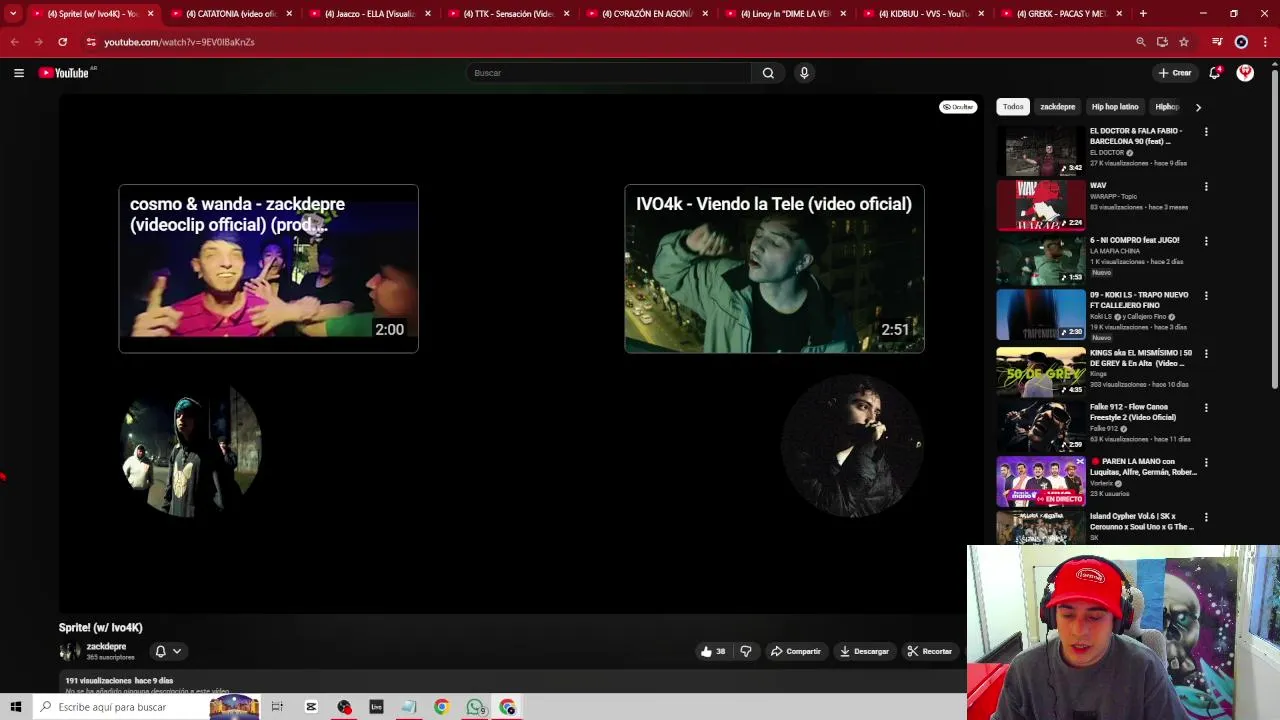Switch to CORAZÓN EN AGONÍA tab
The image size is (1280, 720).
(646, 14)
